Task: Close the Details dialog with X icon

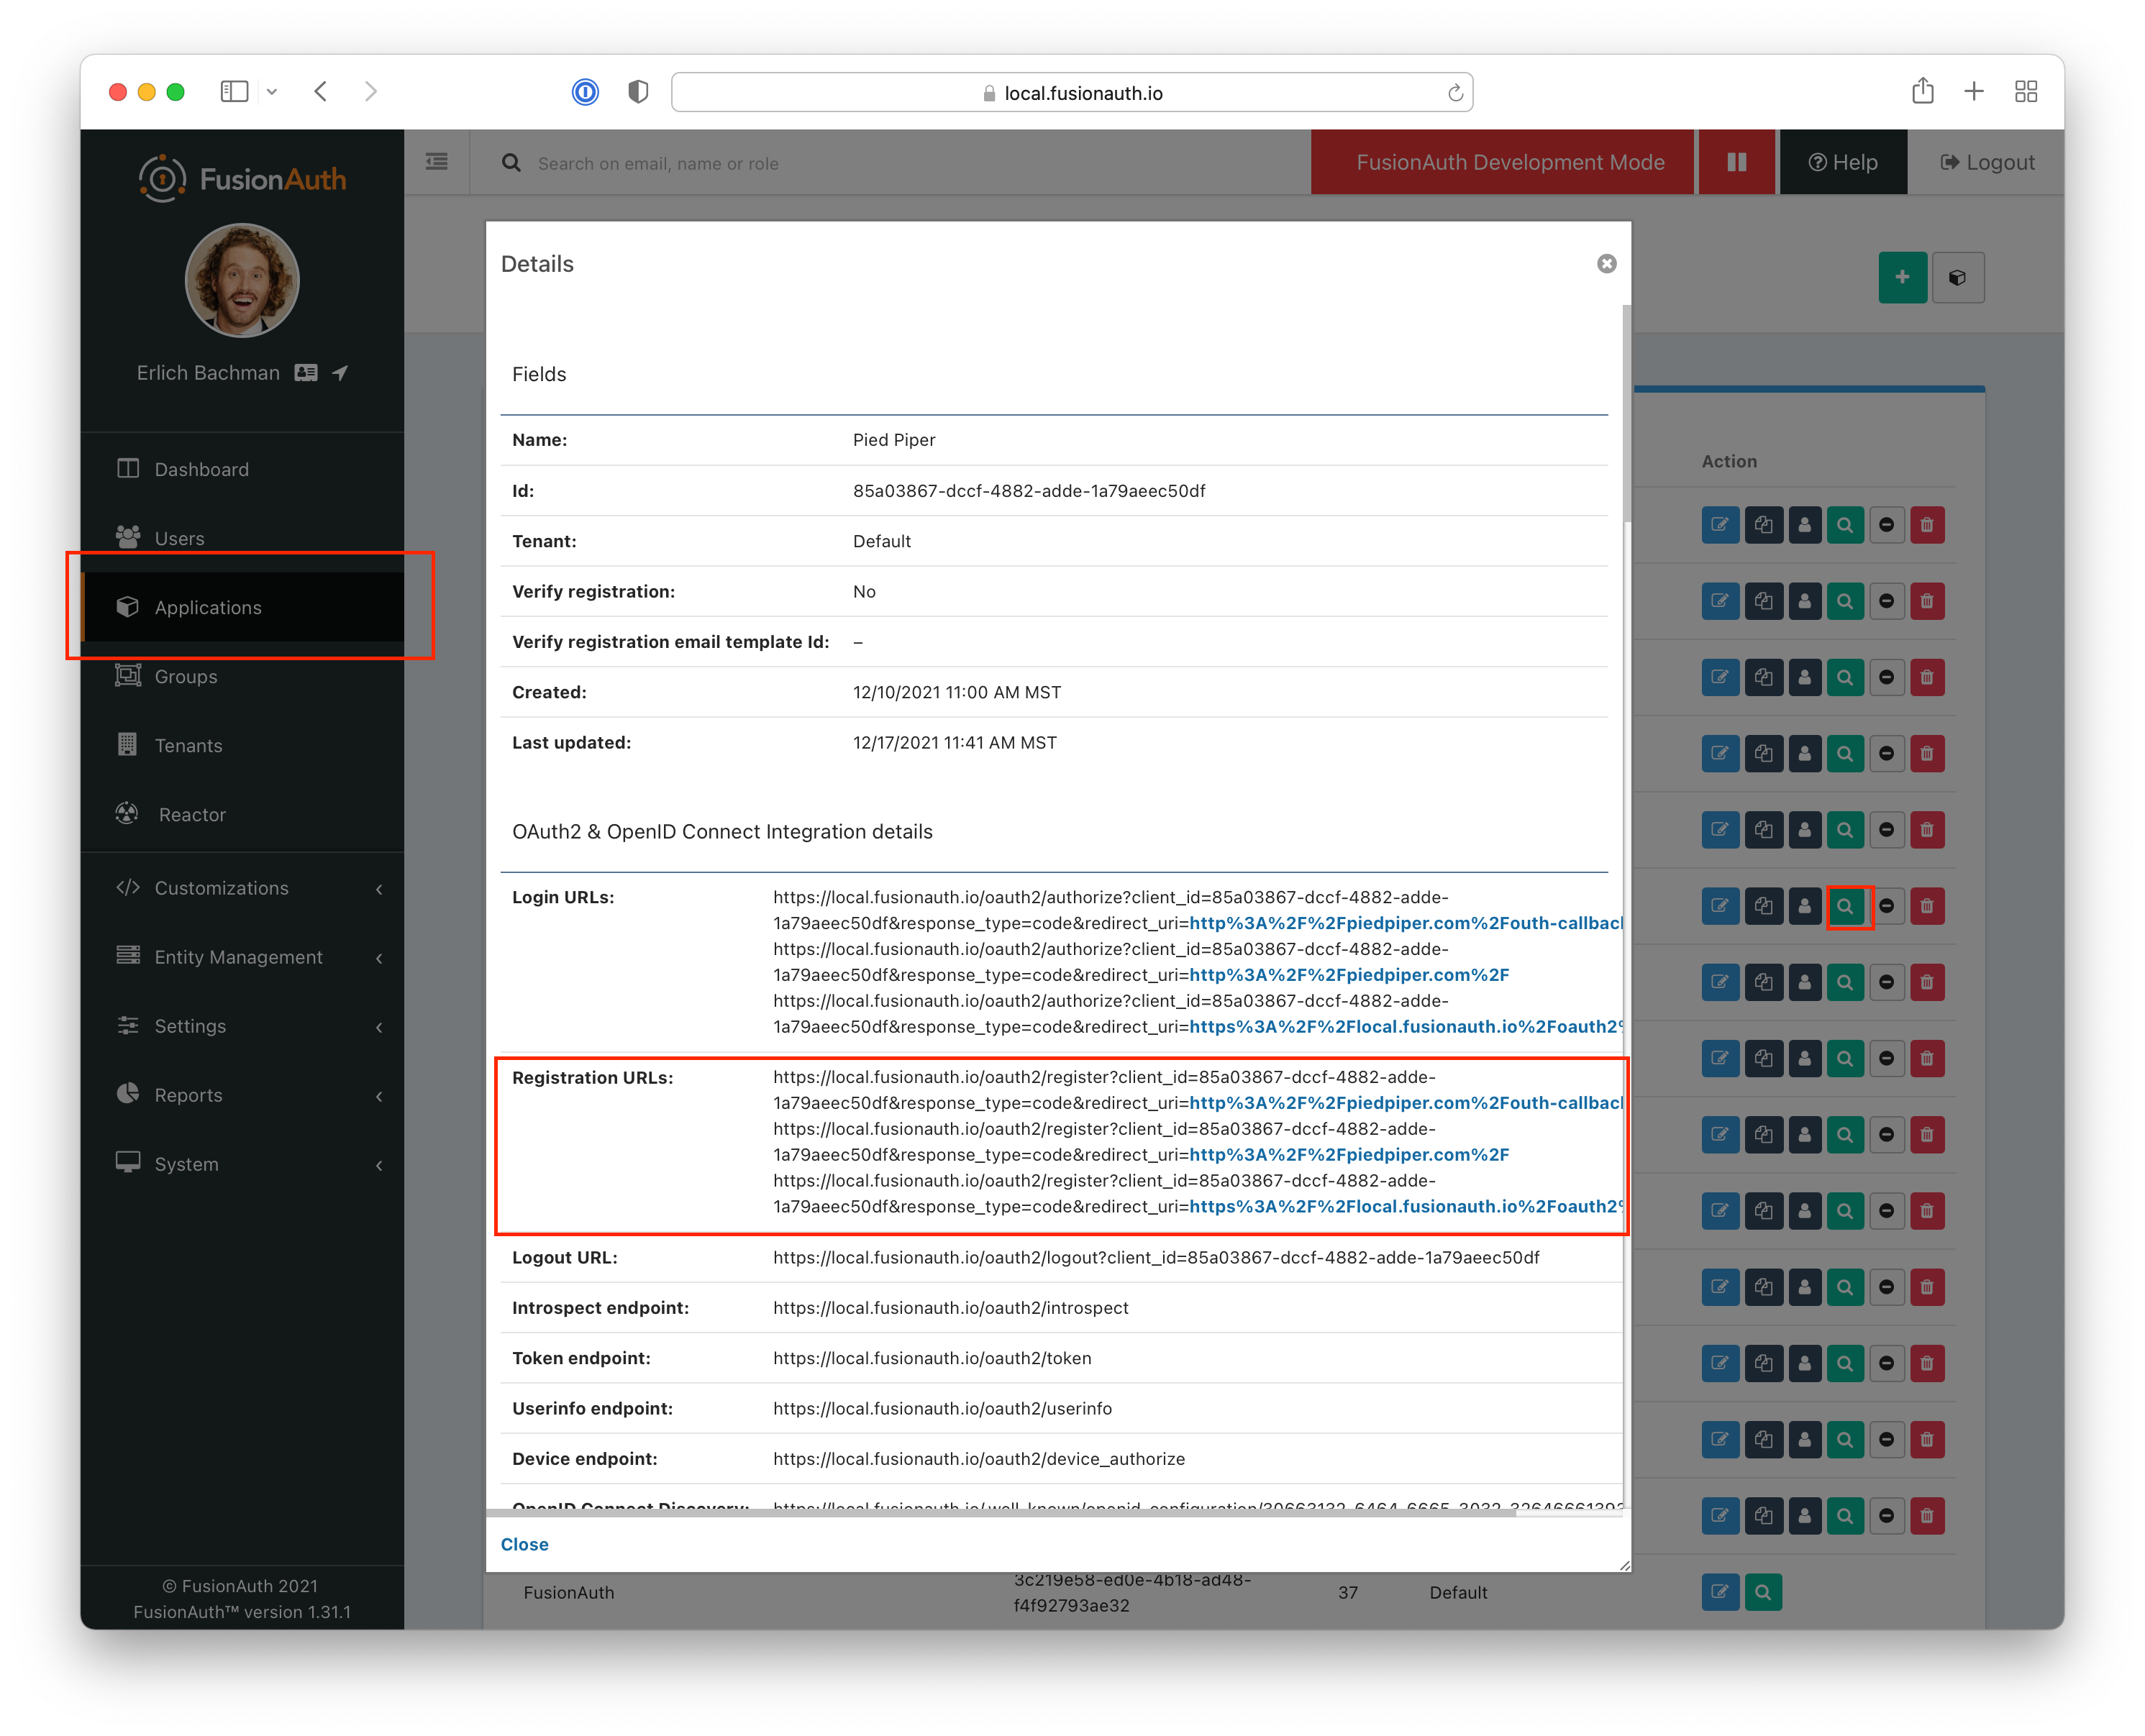Action: pyautogui.click(x=1606, y=264)
